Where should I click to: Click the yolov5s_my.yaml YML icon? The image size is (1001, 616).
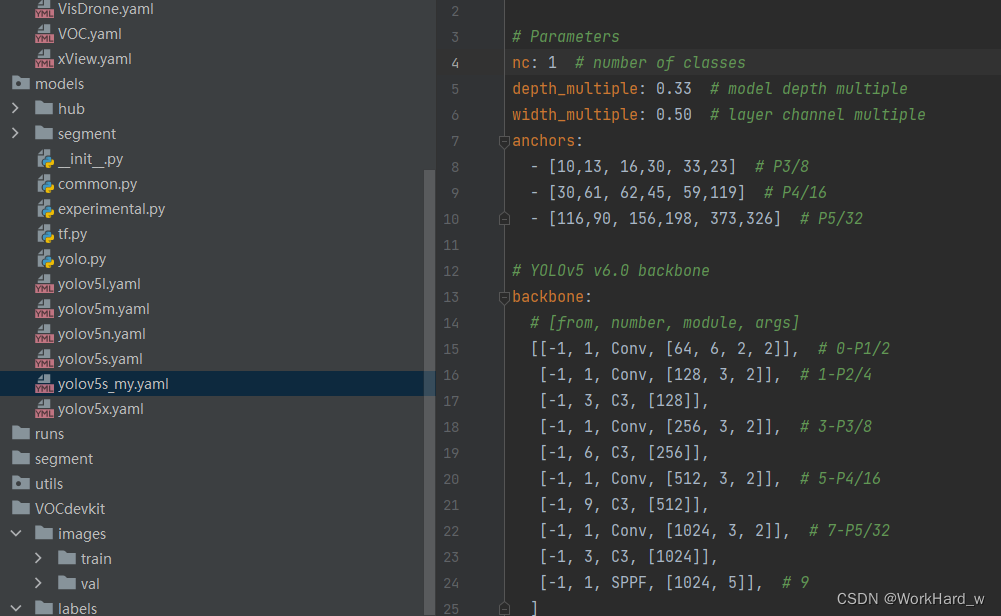[x=44, y=384]
